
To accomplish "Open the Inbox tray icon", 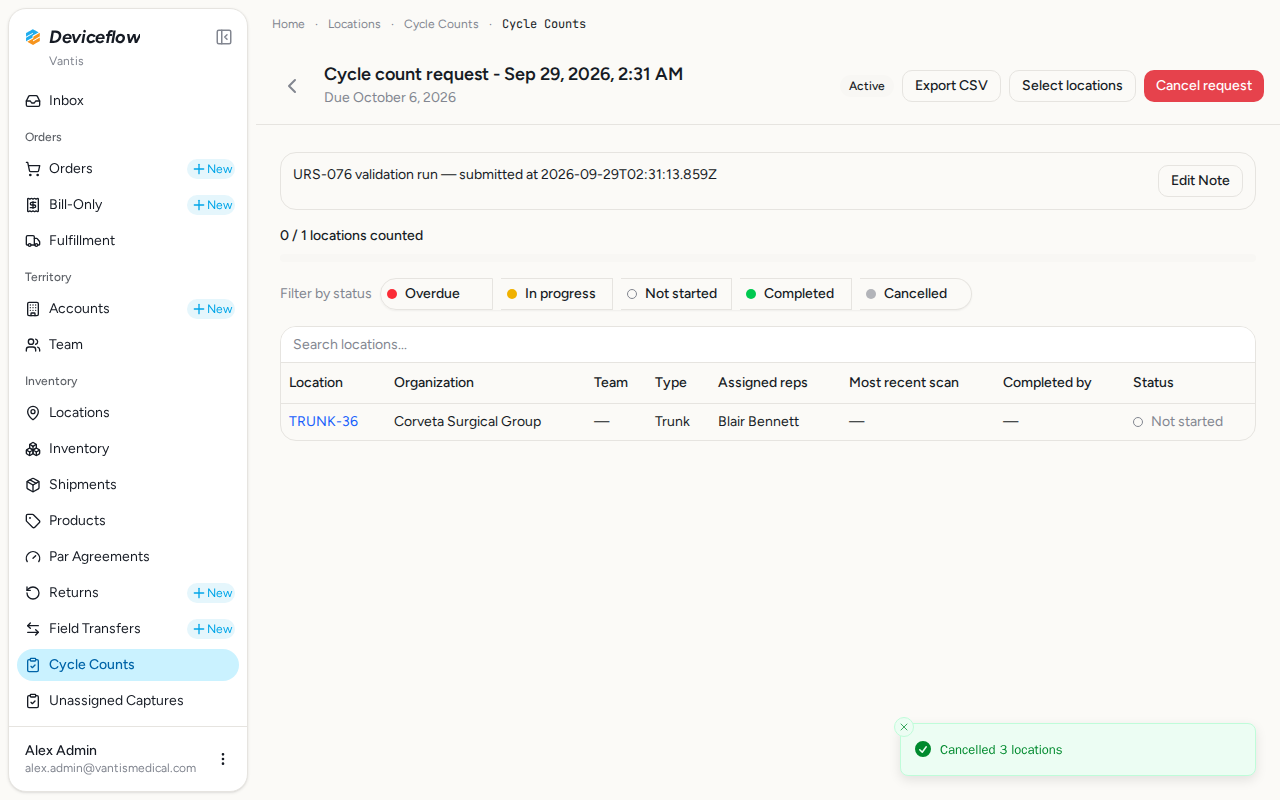I will click(x=33, y=101).
